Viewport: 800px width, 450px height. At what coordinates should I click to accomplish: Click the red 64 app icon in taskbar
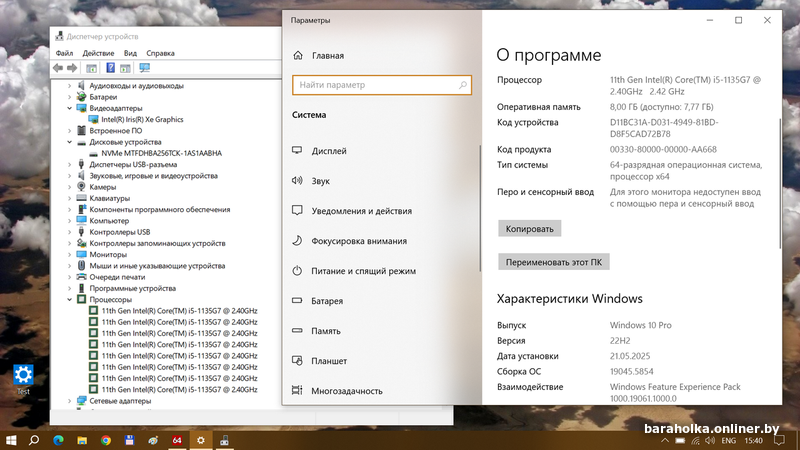(x=177, y=440)
